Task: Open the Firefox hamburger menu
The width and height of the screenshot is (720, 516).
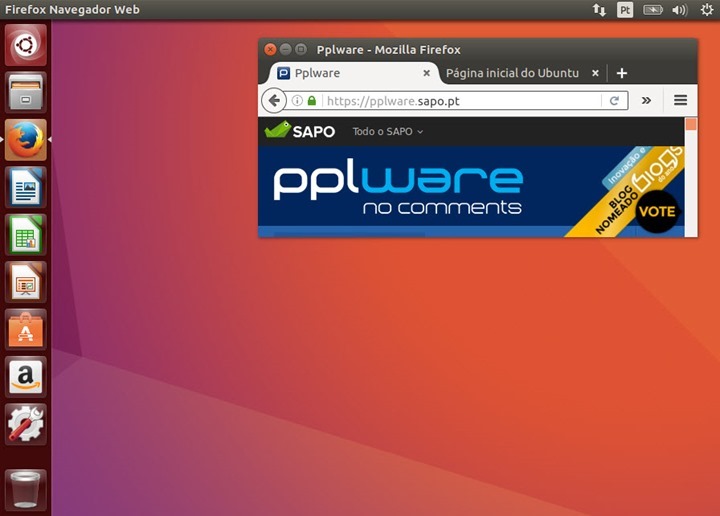Action: tap(681, 101)
